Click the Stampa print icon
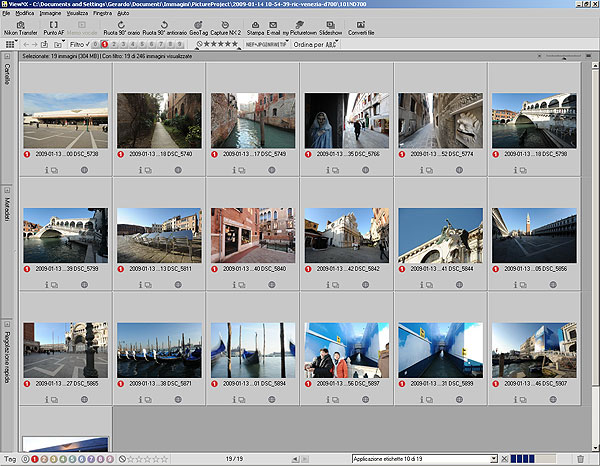 click(255, 28)
